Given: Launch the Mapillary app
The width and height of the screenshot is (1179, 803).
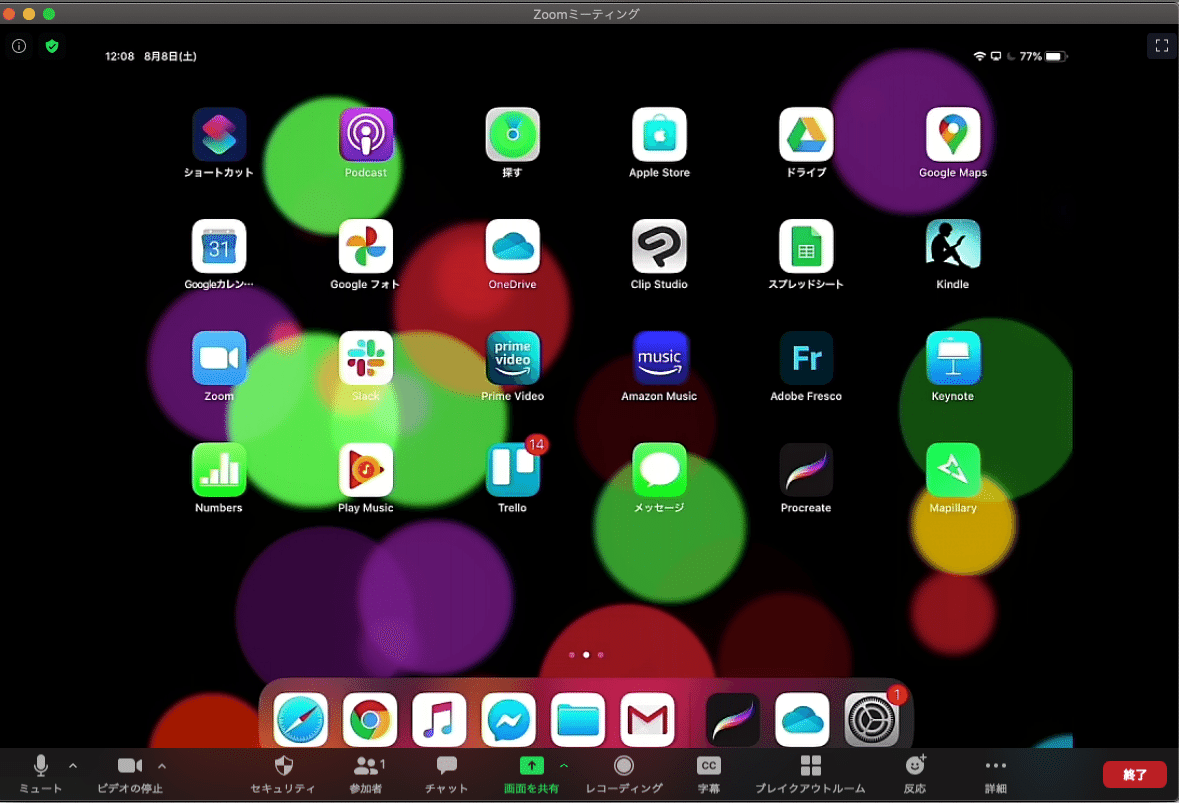Looking at the screenshot, I should click(x=953, y=471).
